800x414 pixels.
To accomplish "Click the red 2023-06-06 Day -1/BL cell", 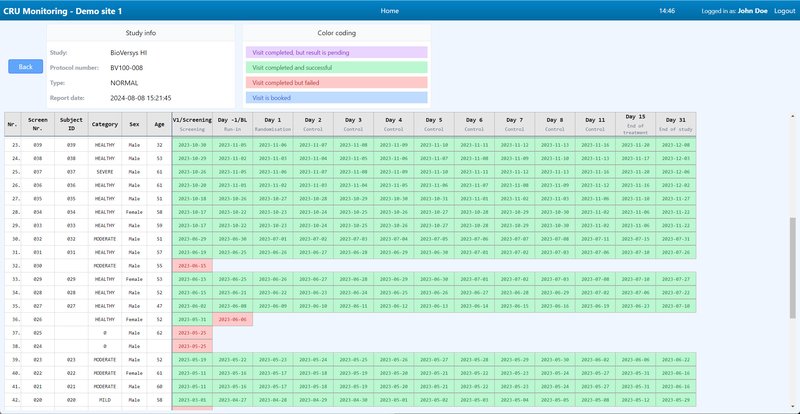I will point(231,318).
